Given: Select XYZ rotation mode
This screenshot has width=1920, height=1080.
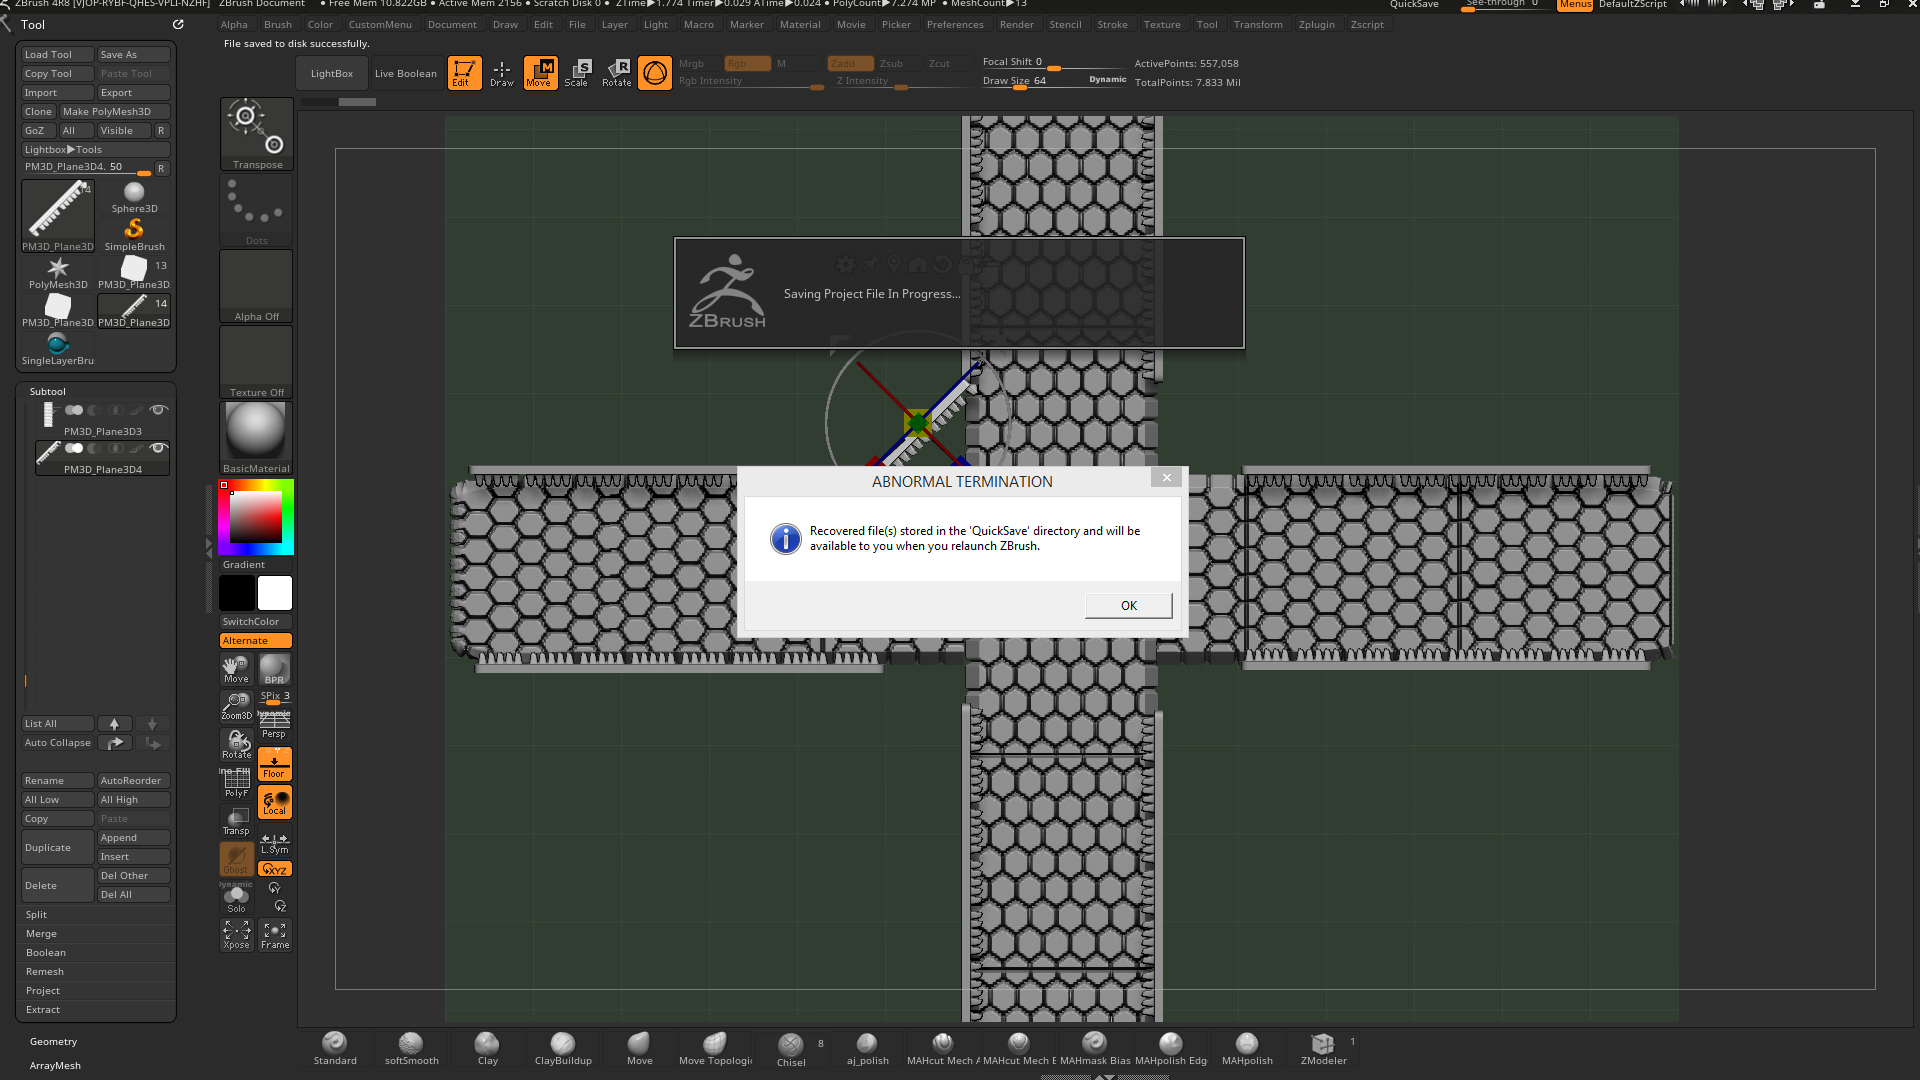Looking at the screenshot, I should pos(274,869).
